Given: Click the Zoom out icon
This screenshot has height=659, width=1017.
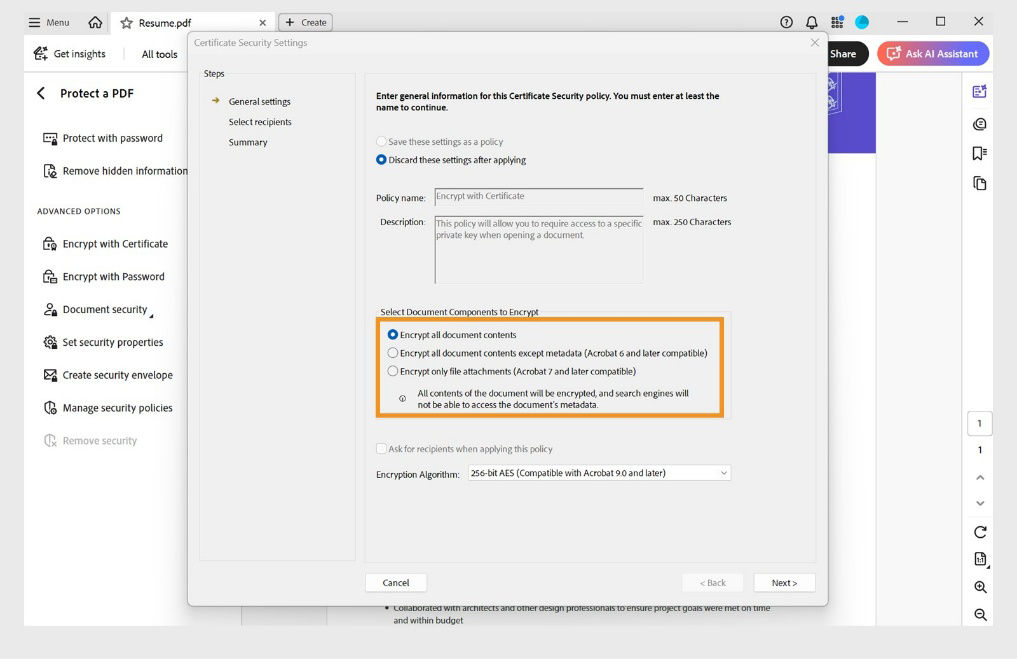Looking at the screenshot, I should pos(979,614).
